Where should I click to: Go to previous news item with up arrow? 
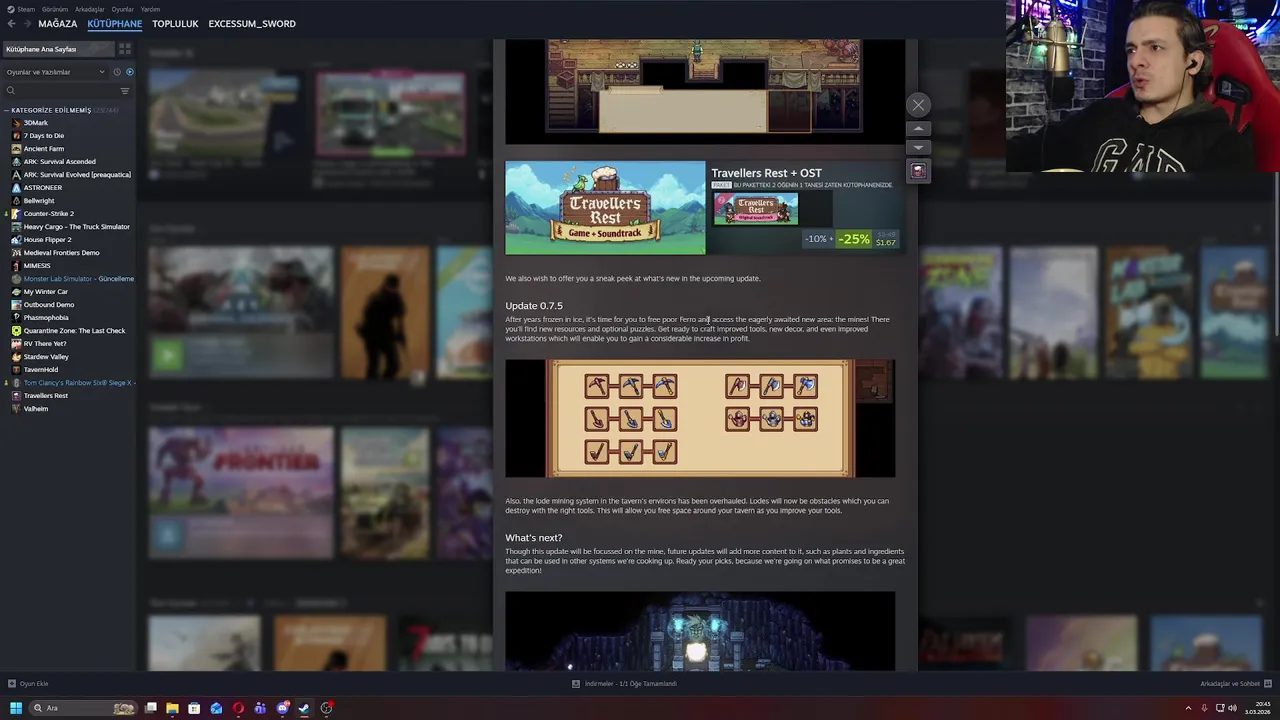click(x=918, y=129)
